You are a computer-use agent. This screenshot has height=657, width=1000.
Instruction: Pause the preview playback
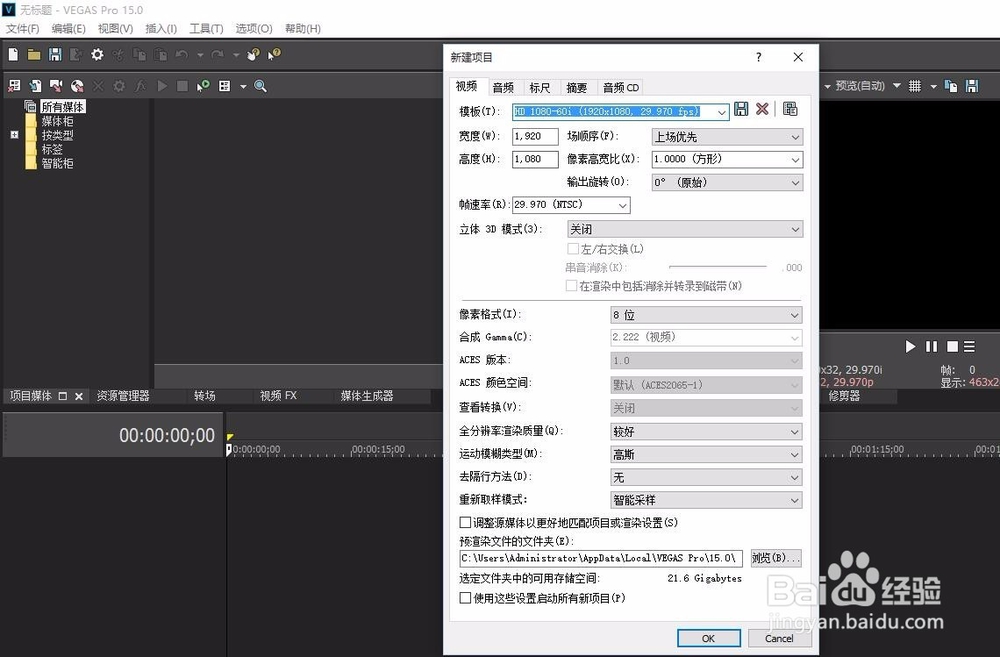pos(932,346)
